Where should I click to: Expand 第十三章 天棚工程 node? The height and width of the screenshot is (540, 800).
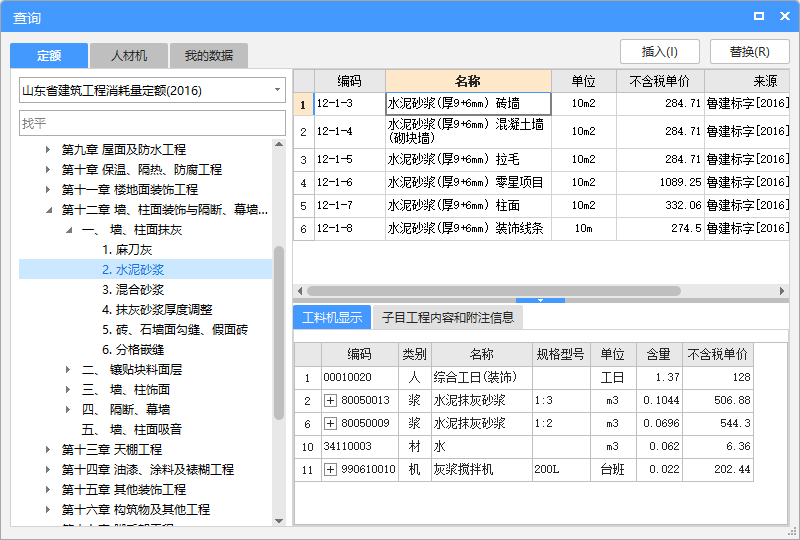click(x=48, y=450)
